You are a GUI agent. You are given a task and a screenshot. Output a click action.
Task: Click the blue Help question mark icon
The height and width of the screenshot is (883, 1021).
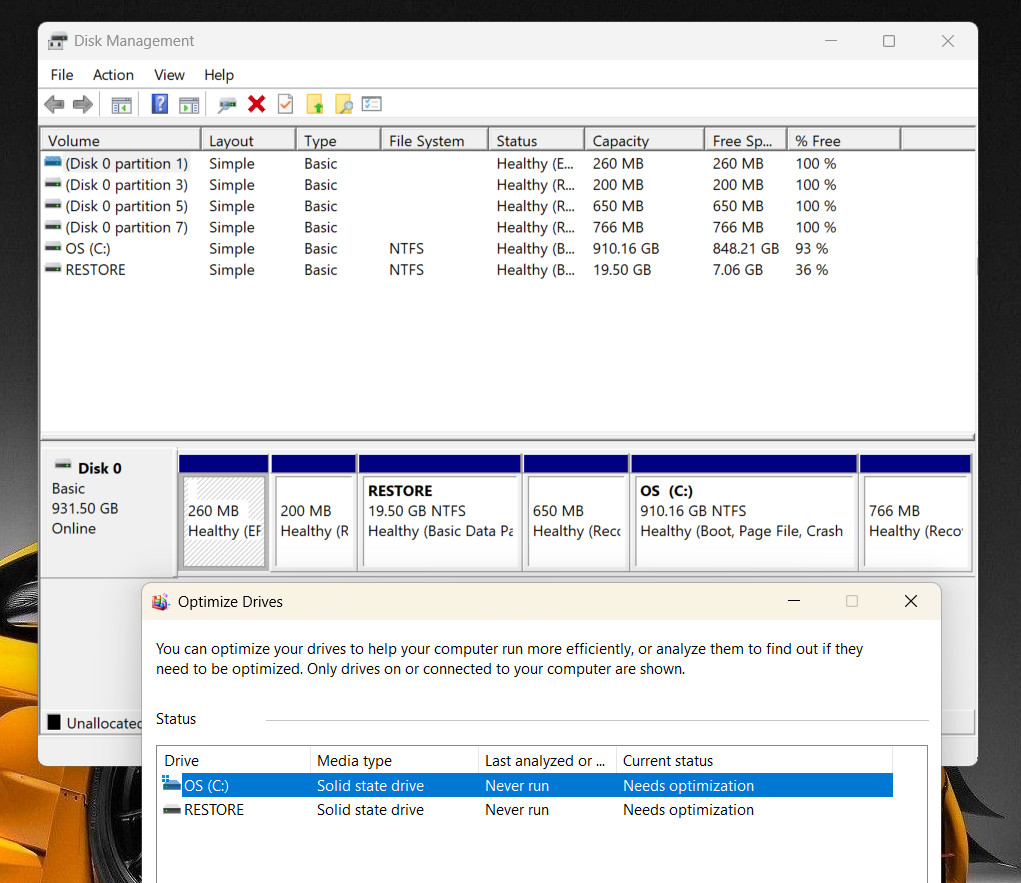click(160, 104)
